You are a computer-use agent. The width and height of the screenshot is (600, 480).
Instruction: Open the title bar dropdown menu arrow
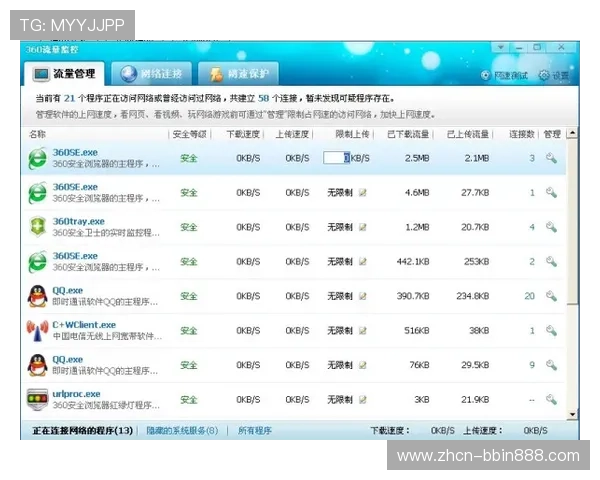point(501,47)
